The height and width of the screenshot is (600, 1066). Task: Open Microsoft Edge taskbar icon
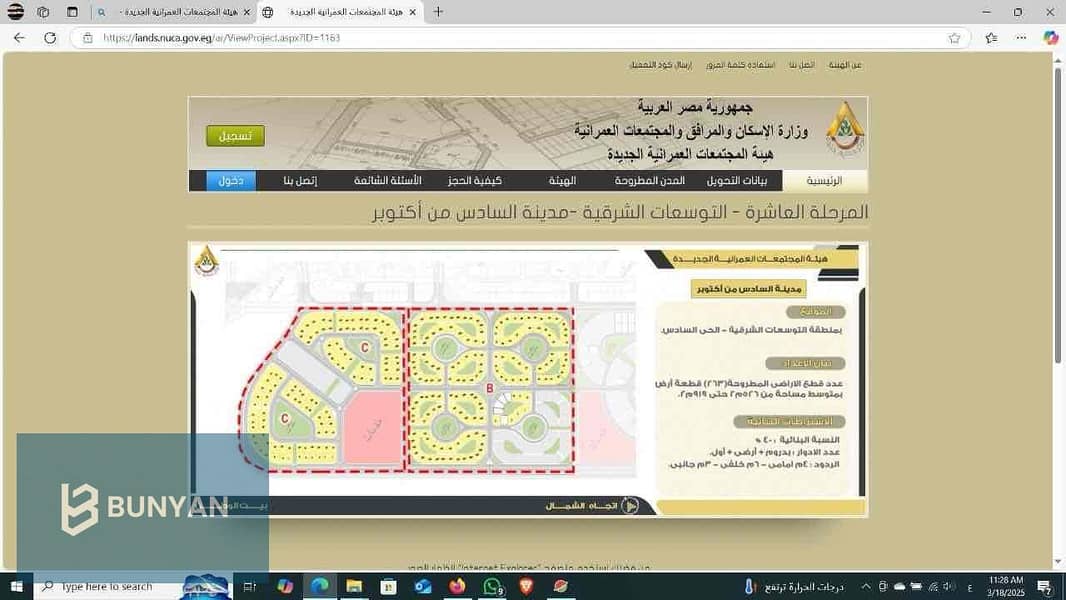coord(320,586)
